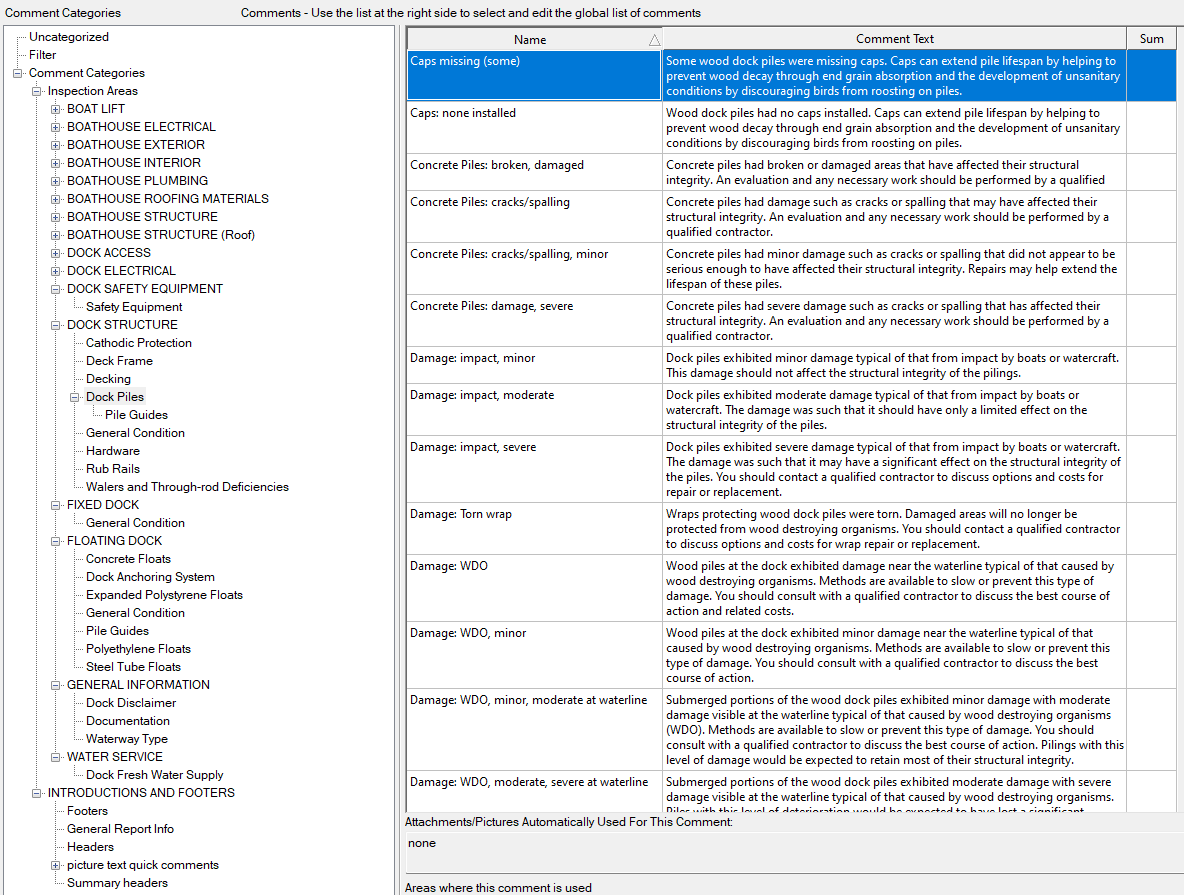Expand the DOCK ELECTRICAL node
Screen dimensions: 1184x895
click(55, 271)
